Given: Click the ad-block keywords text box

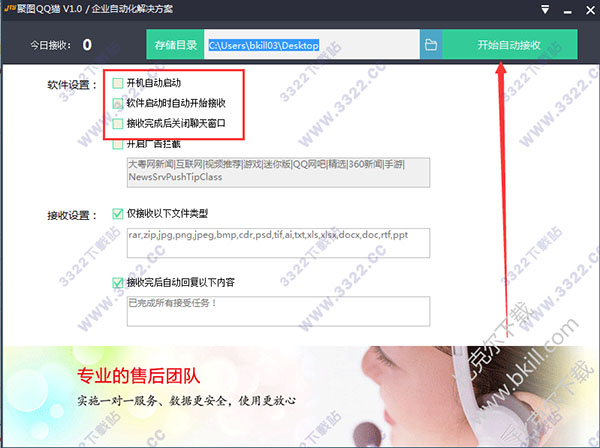Looking at the screenshot, I should [279, 173].
